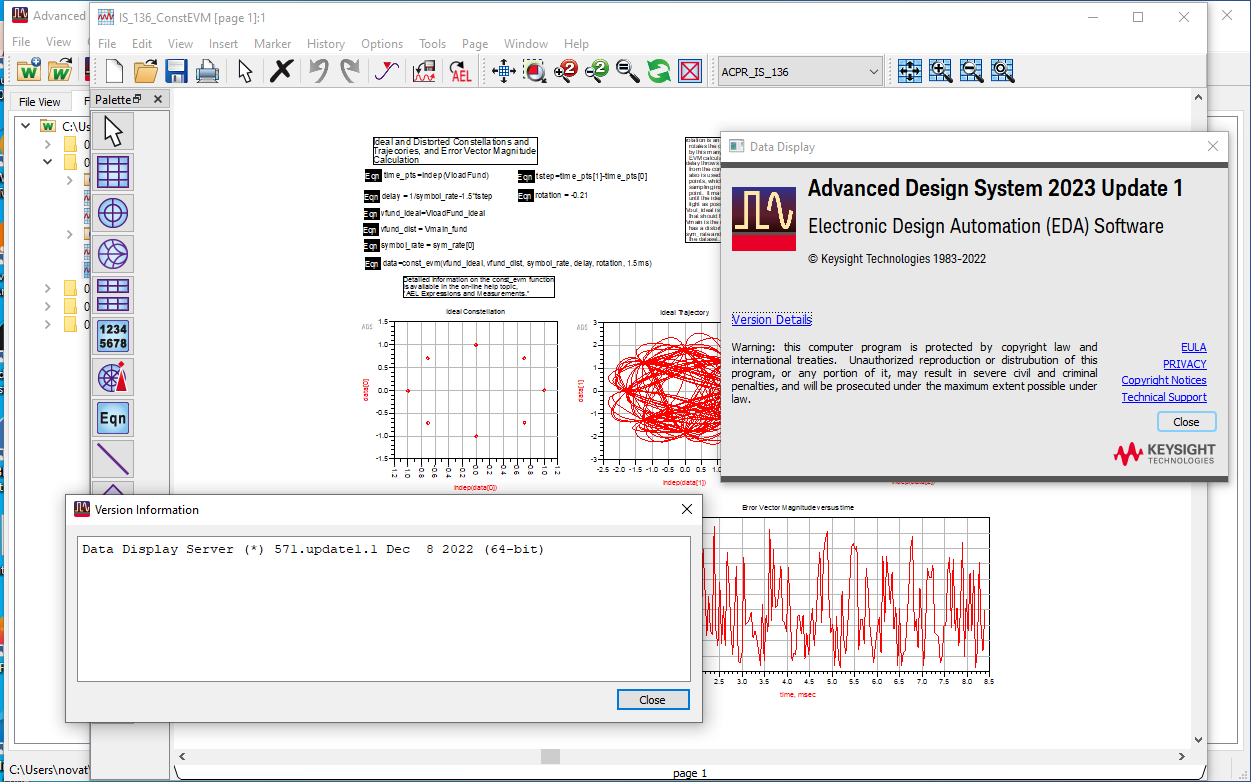This screenshot has width=1251, height=782.
Task: Click the Version Details link
Action: pyautogui.click(x=771, y=319)
